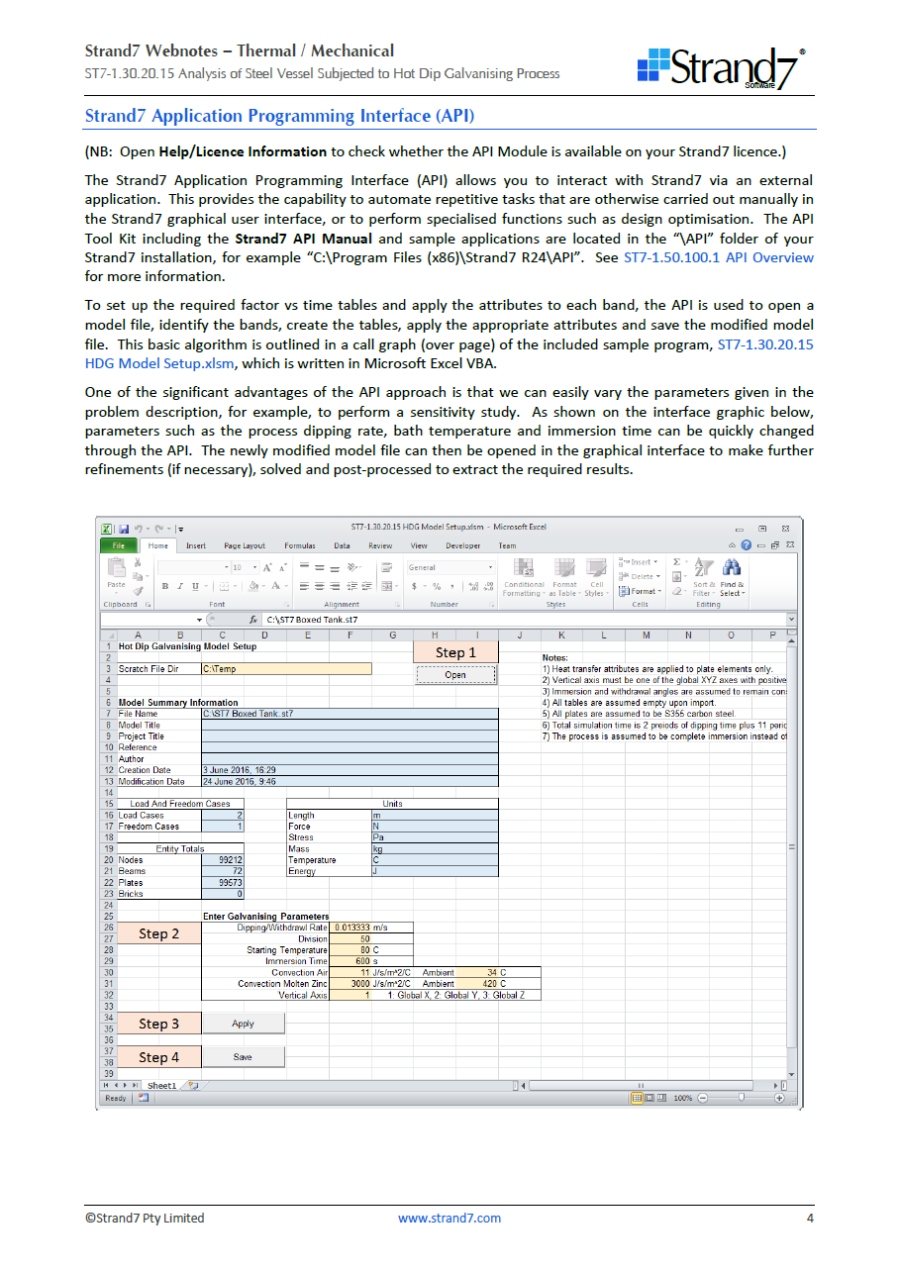Click the Sort & Filter icon
Viewport: 900px width, 1272px height.
(x=704, y=566)
